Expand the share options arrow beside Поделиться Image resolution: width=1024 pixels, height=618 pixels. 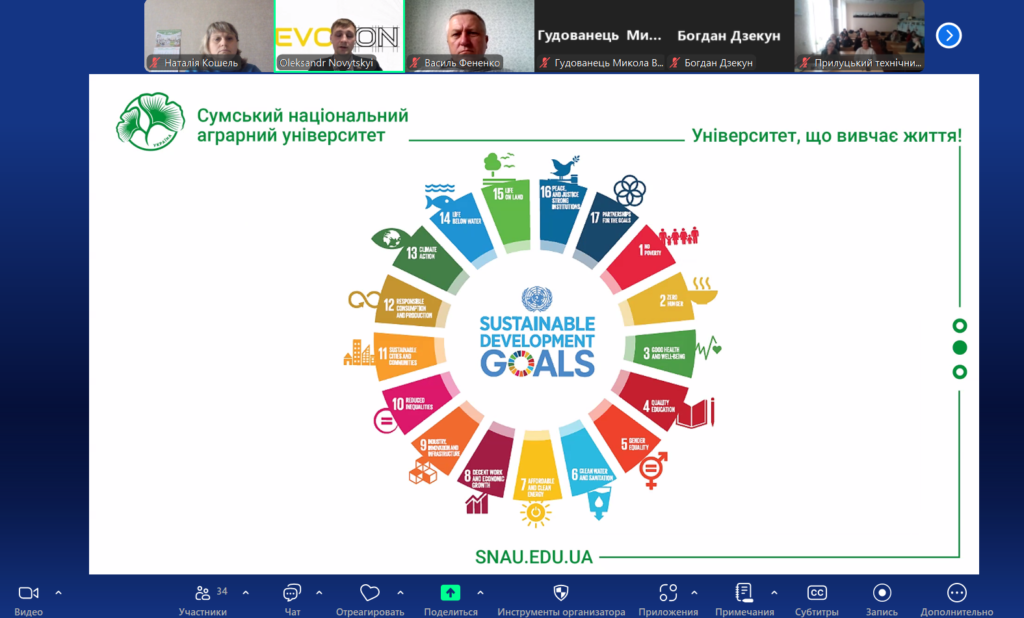[480, 592]
